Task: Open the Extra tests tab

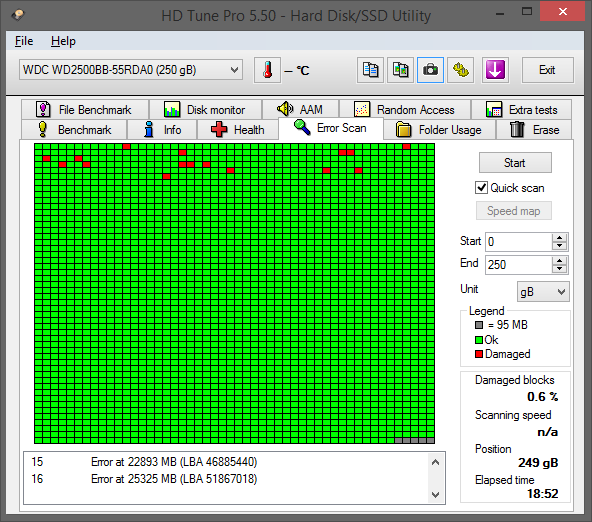Action: tap(521, 110)
